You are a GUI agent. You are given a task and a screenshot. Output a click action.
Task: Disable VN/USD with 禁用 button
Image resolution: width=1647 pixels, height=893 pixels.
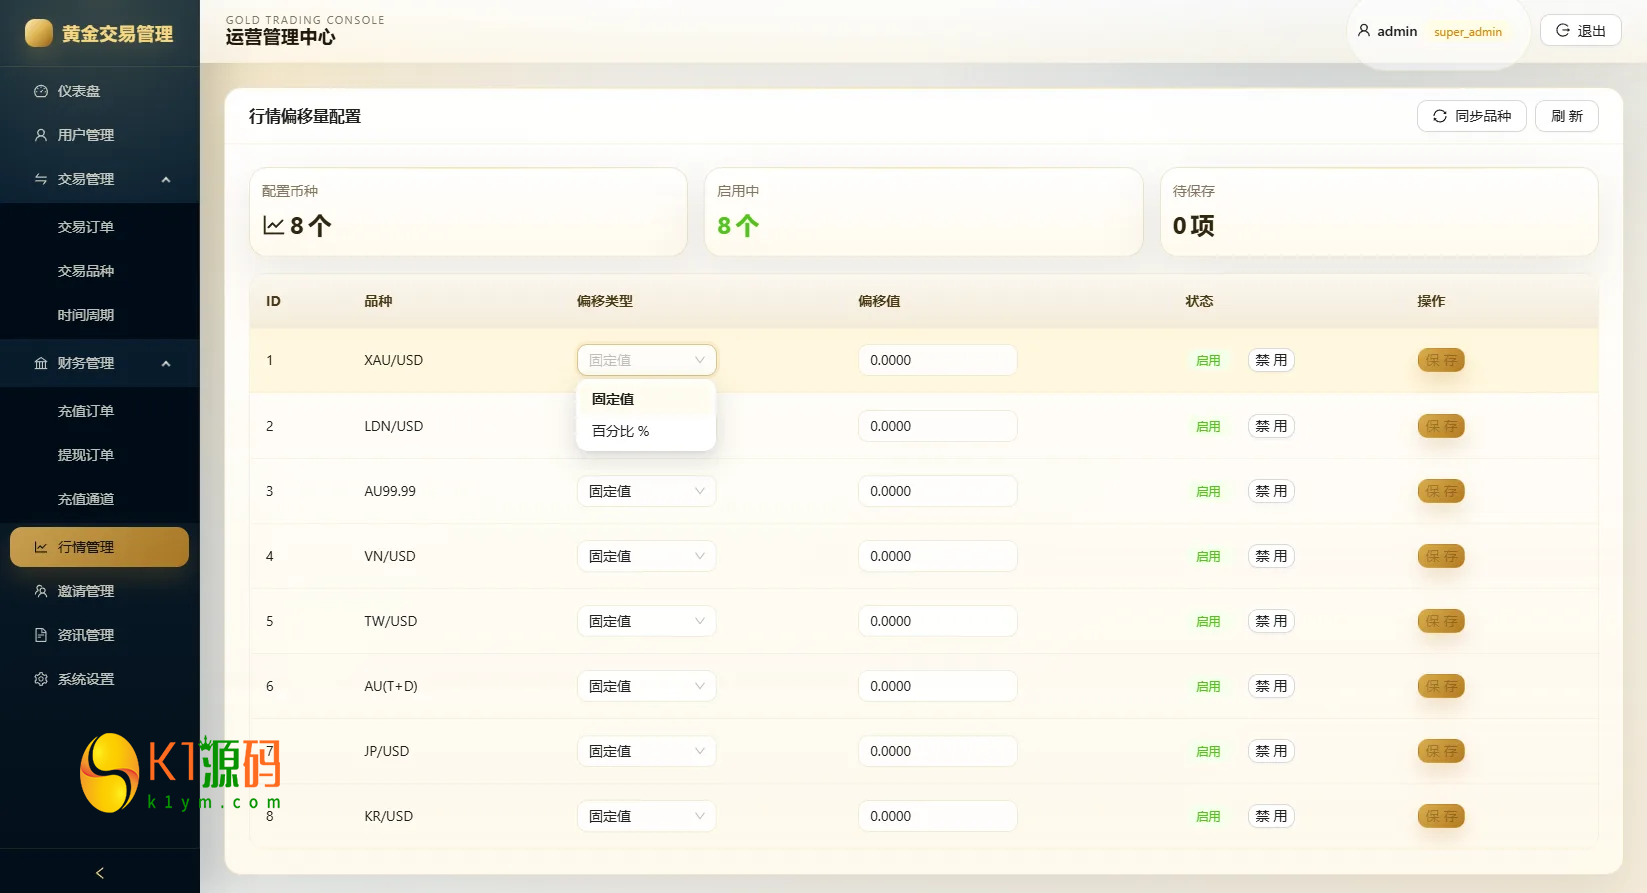pos(1271,556)
